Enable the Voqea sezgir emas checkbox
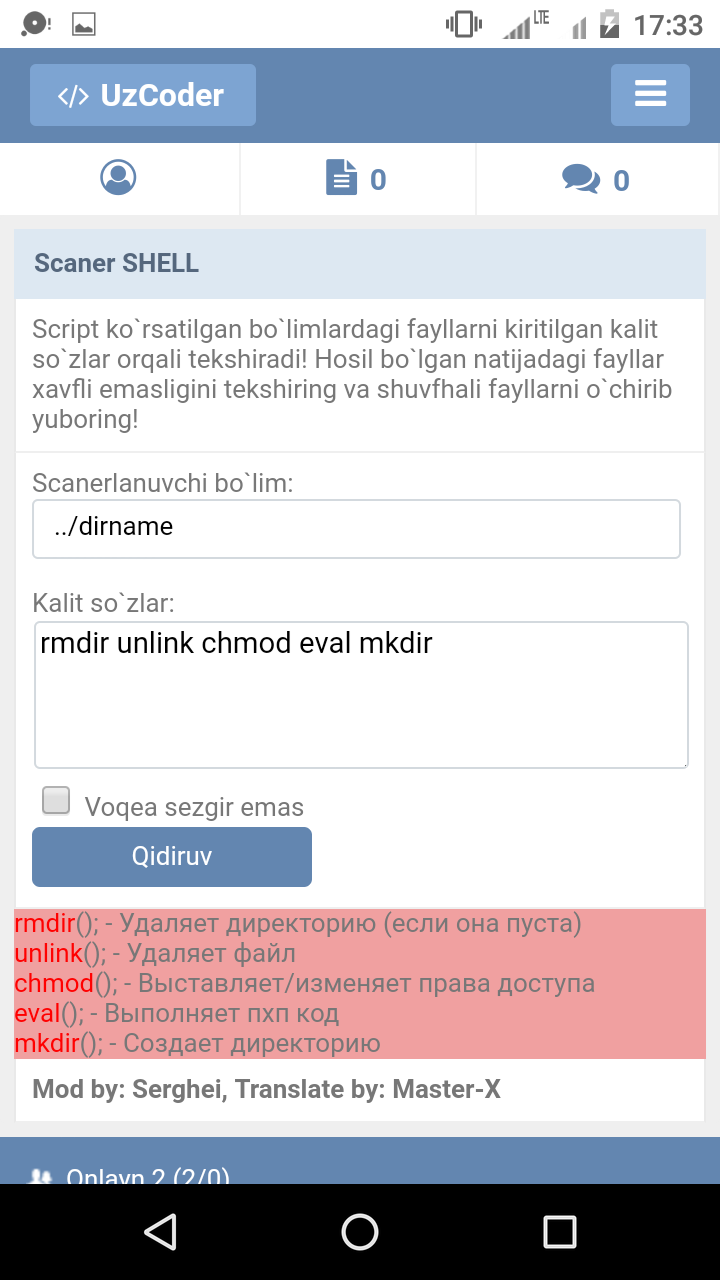The height and width of the screenshot is (1280, 720). (56, 801)
